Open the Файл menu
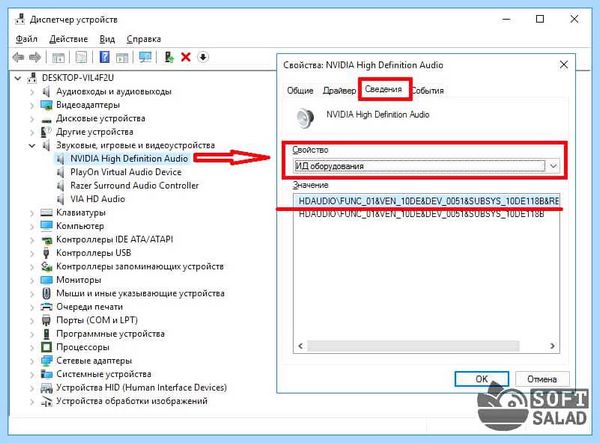The height and width of the screenshot is (443, 600). pos(26,39)
